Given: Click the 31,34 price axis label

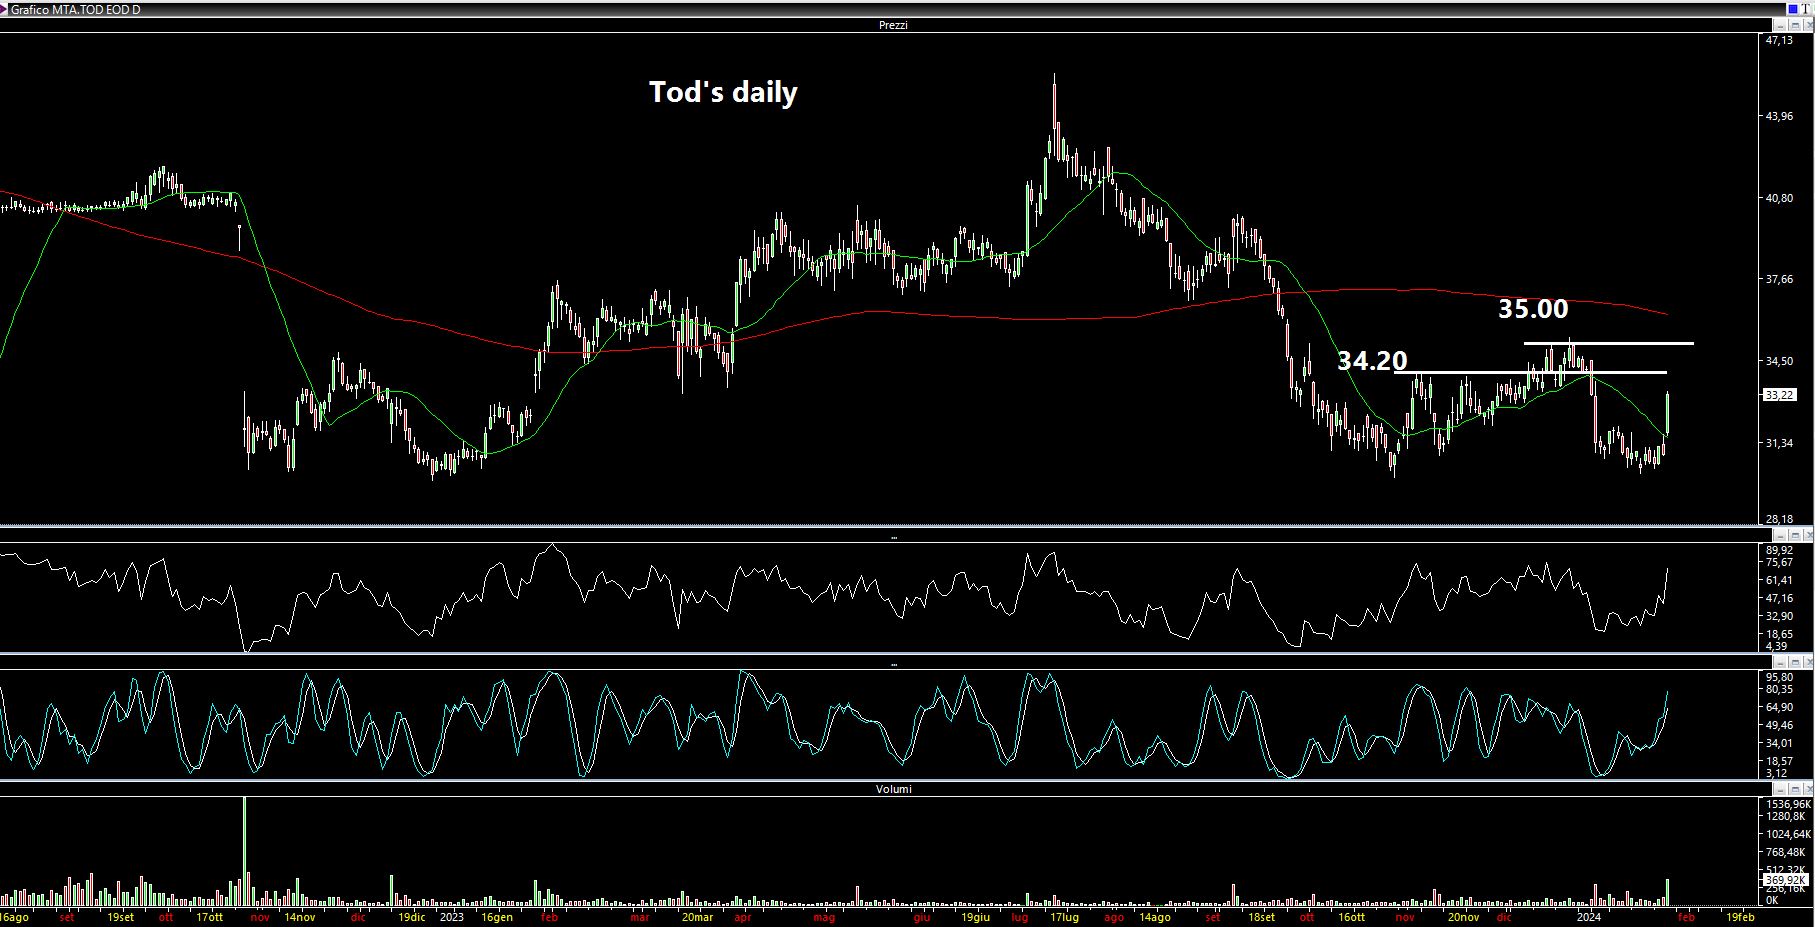Looking at the screenshot, I should click(1779, 443).
